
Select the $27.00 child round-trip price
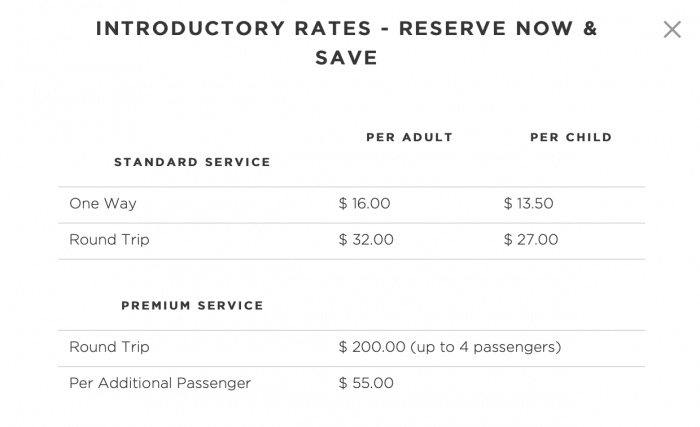(531, 240)
